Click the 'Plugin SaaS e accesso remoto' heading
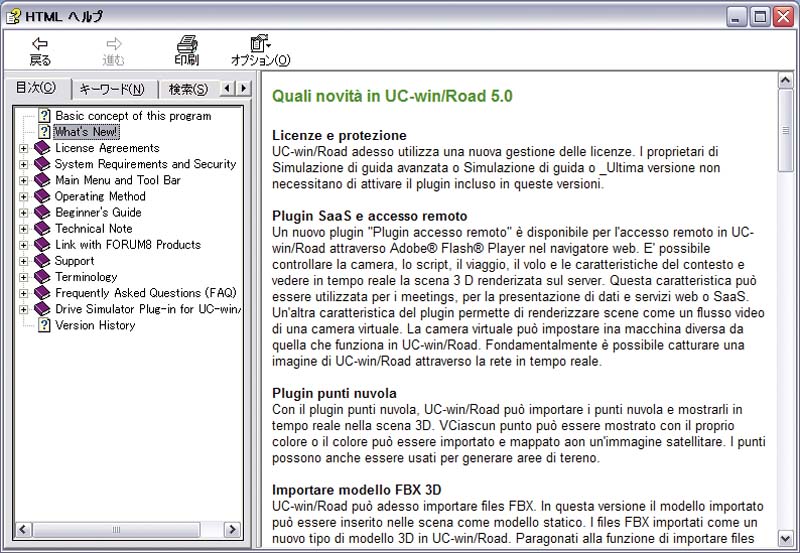The image size is (800, 553). (369, 216)
